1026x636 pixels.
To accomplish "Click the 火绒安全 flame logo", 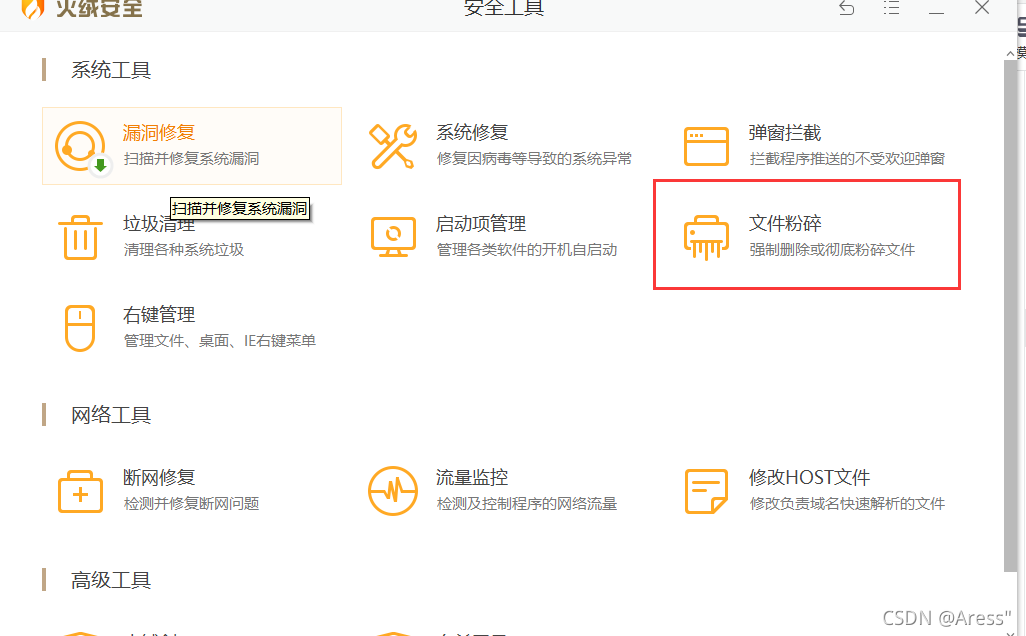I will point(33,9).
